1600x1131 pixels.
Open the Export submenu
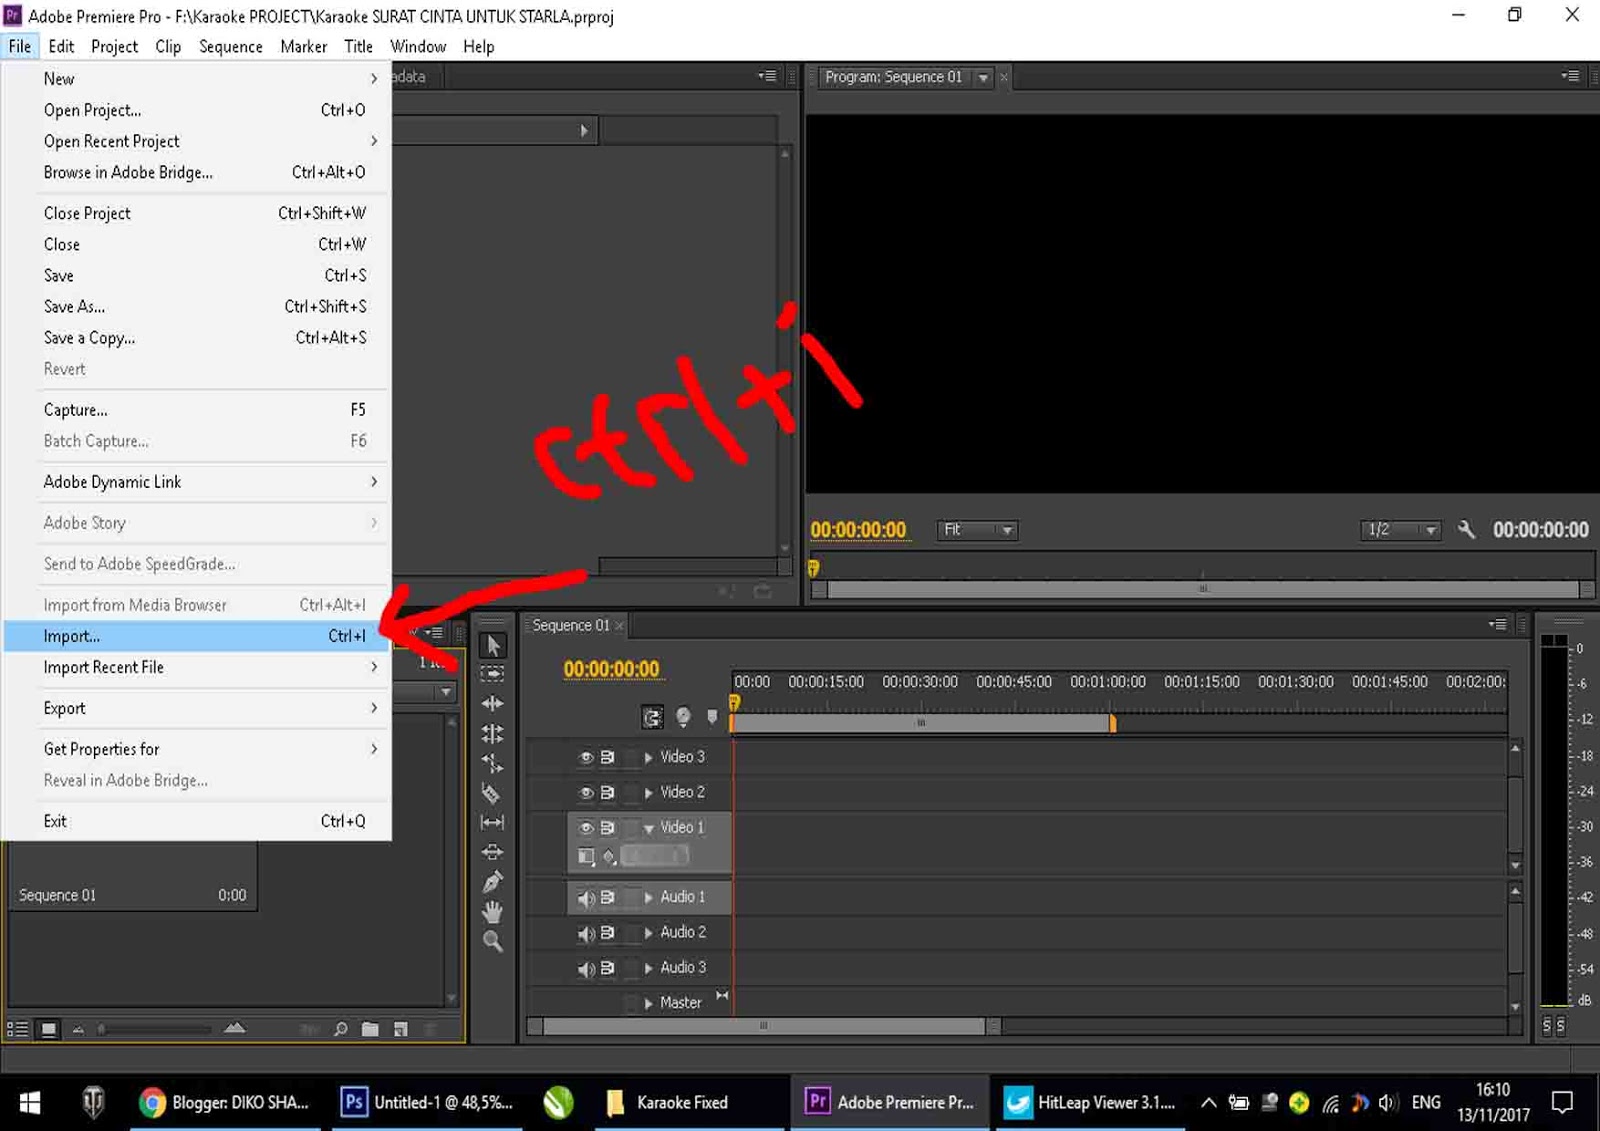(196, 708)
